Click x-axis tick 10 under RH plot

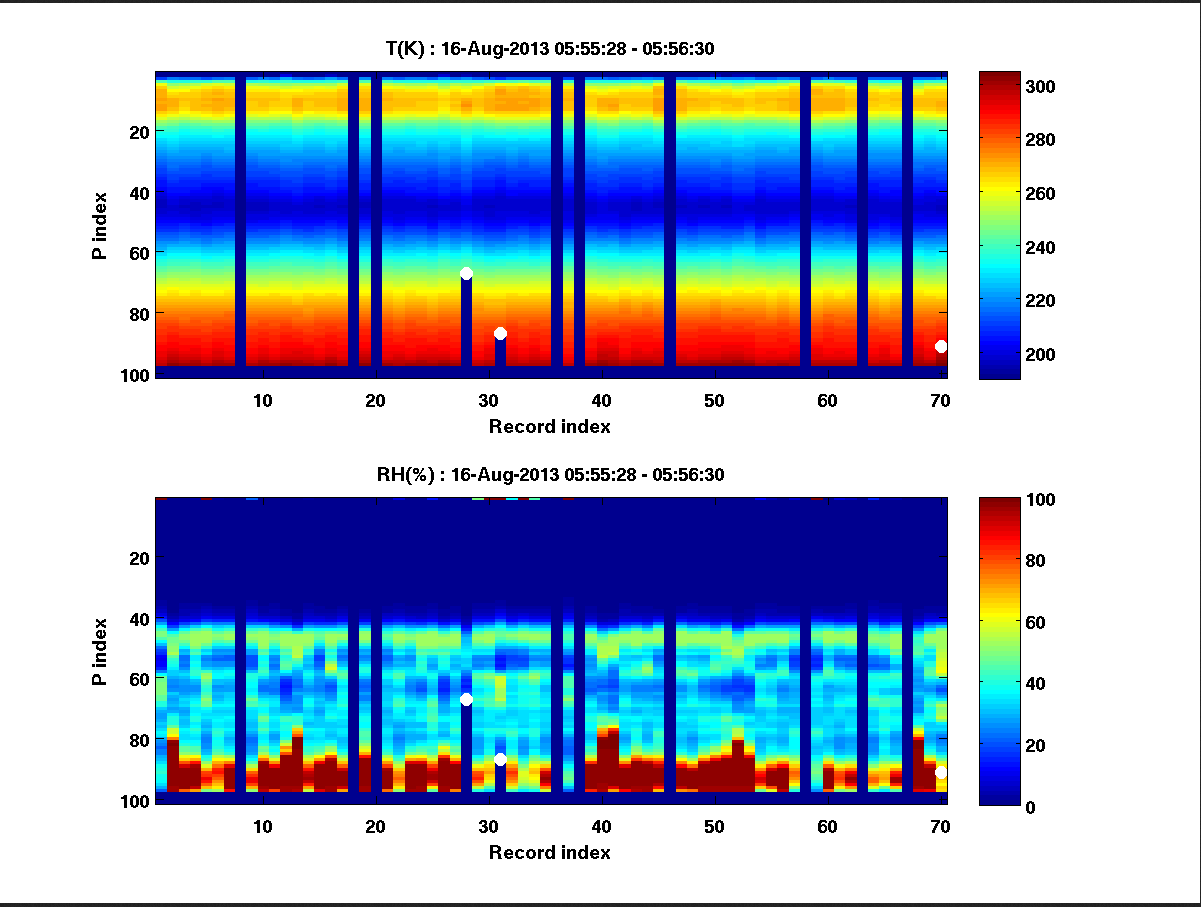pos(262,827)
